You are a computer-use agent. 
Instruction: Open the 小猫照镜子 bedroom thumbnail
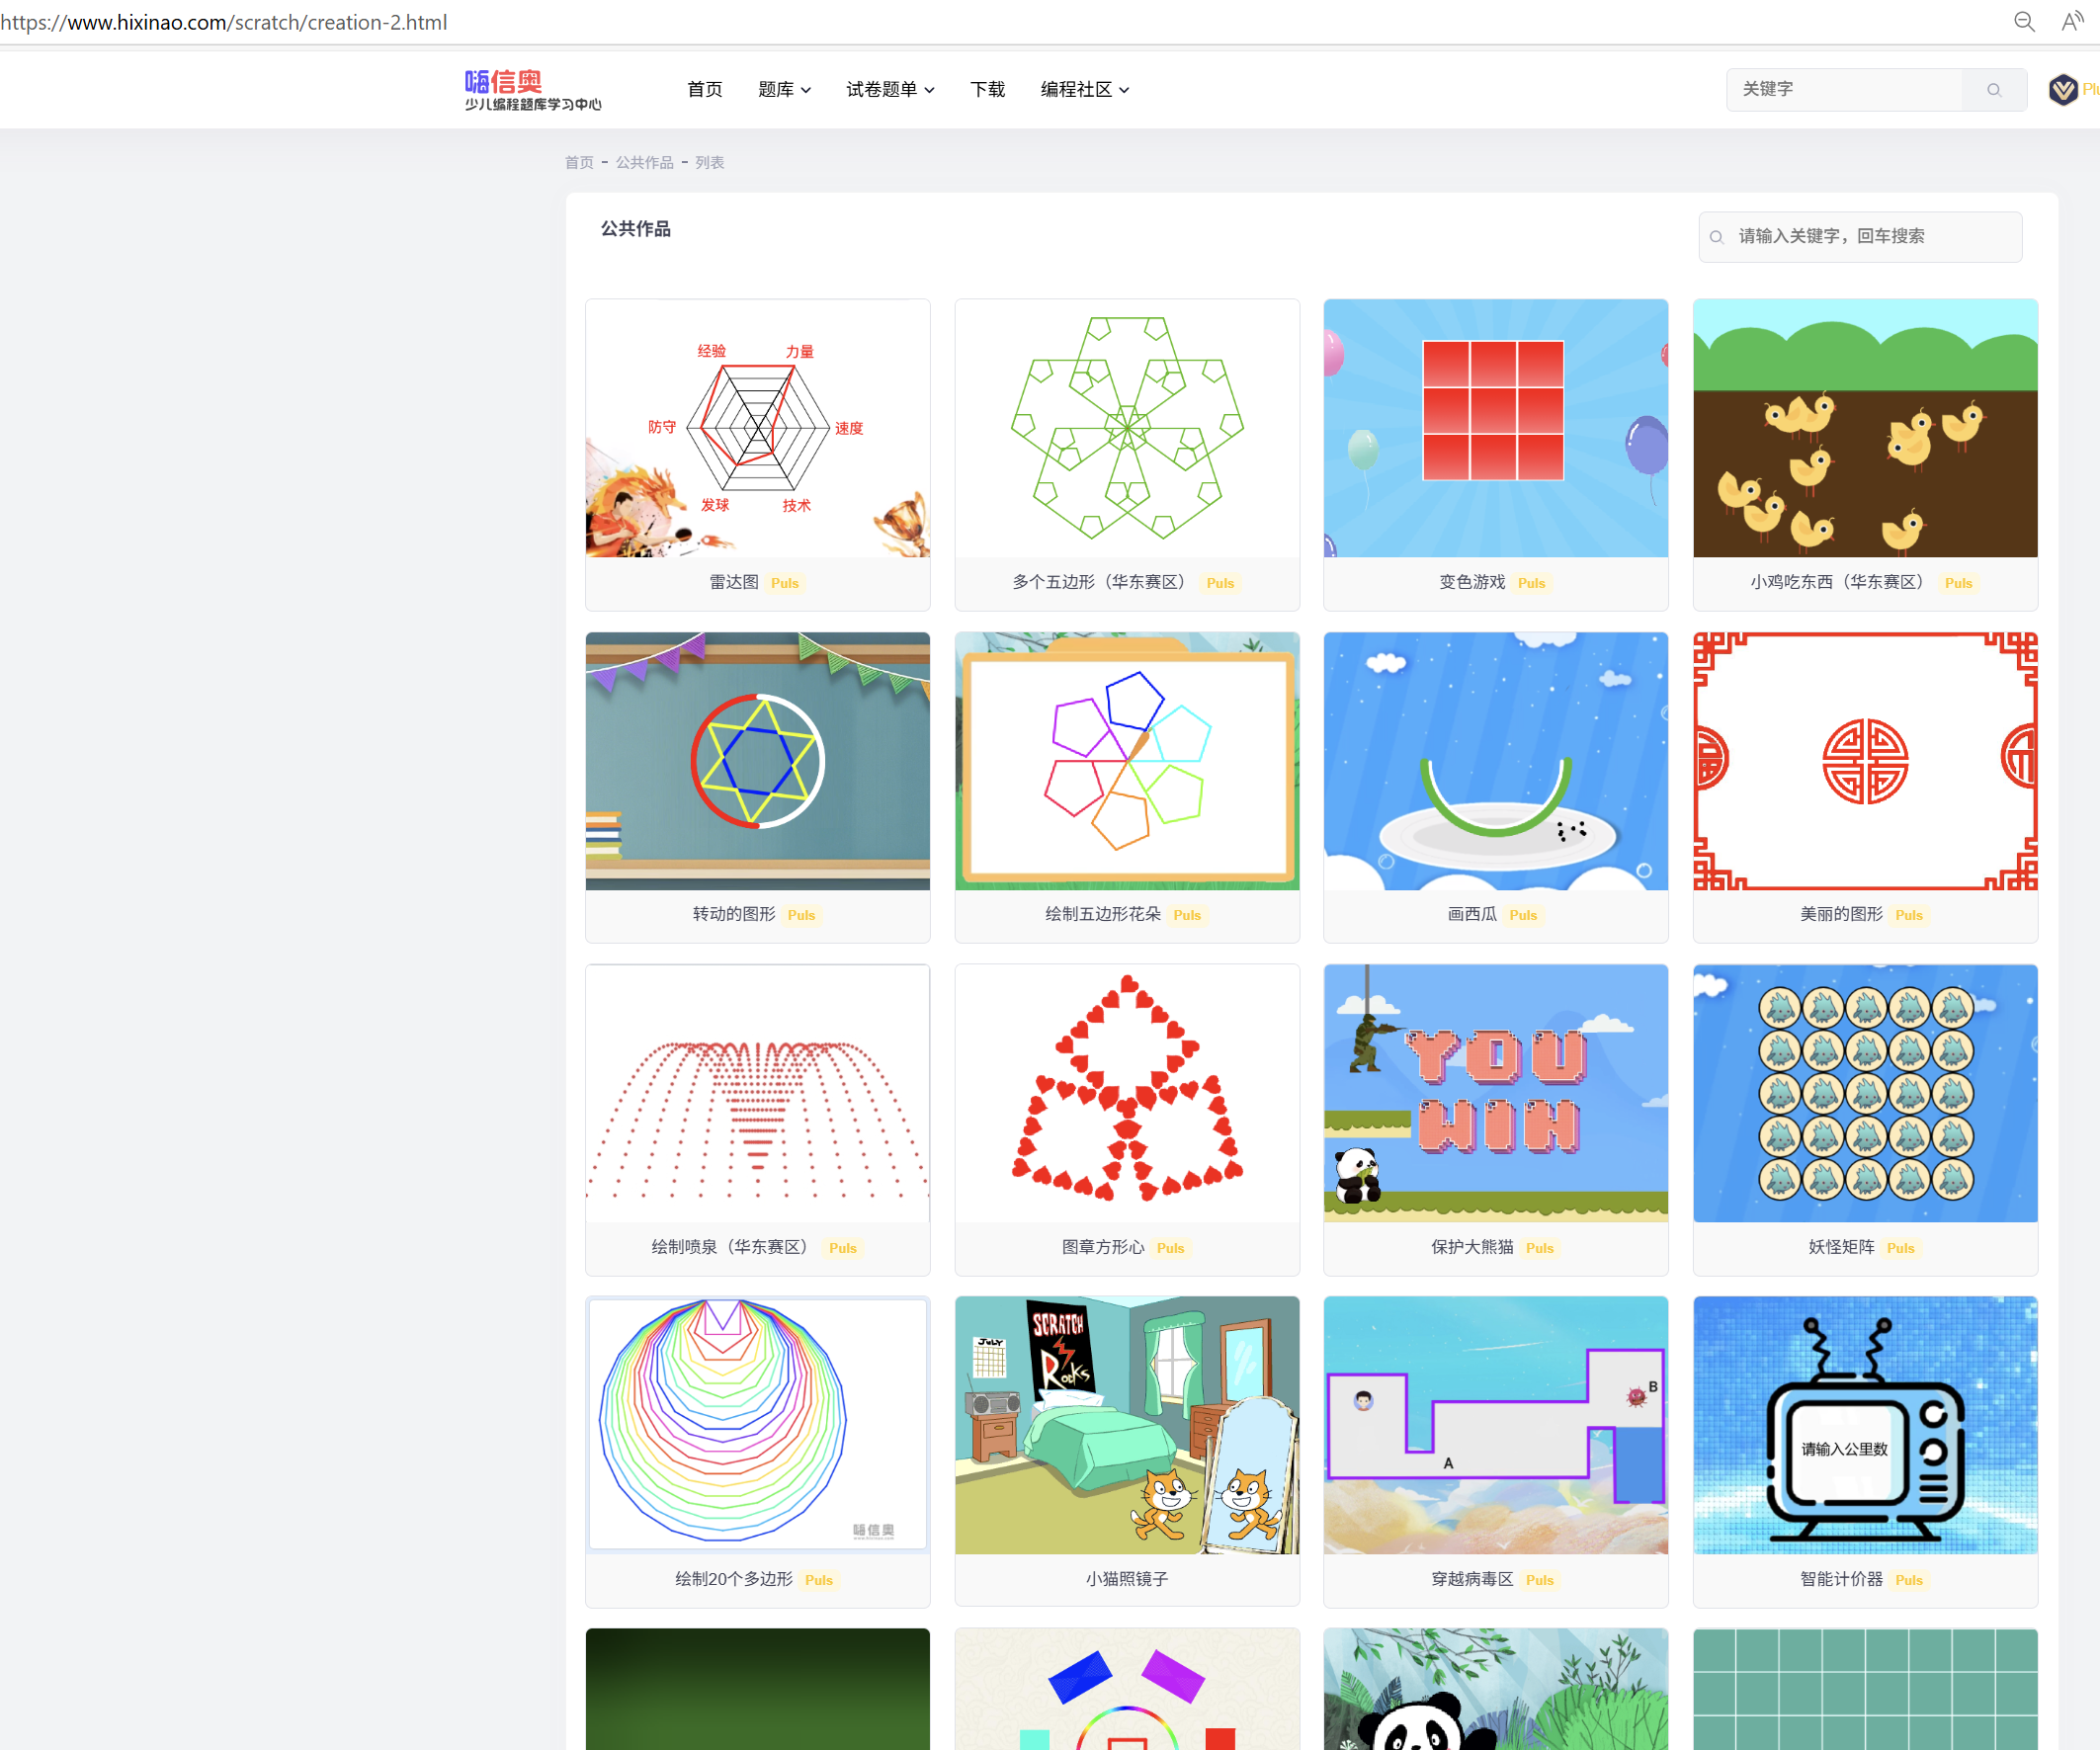pyautogui.click(x=1126, y=1425)
